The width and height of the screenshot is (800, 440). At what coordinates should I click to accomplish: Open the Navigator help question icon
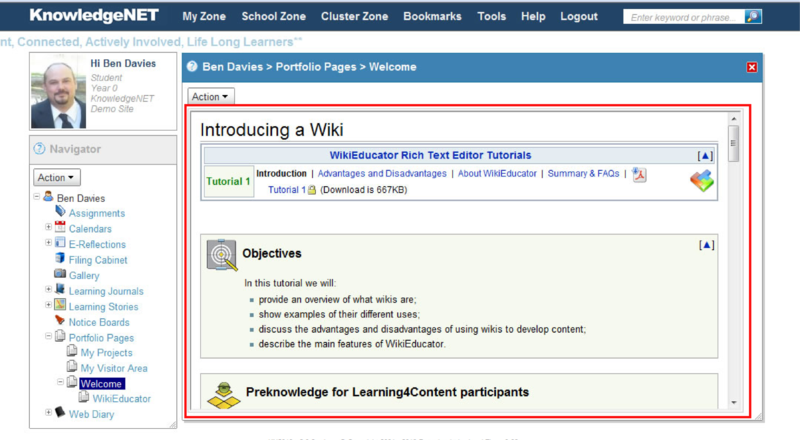[39, 149]
